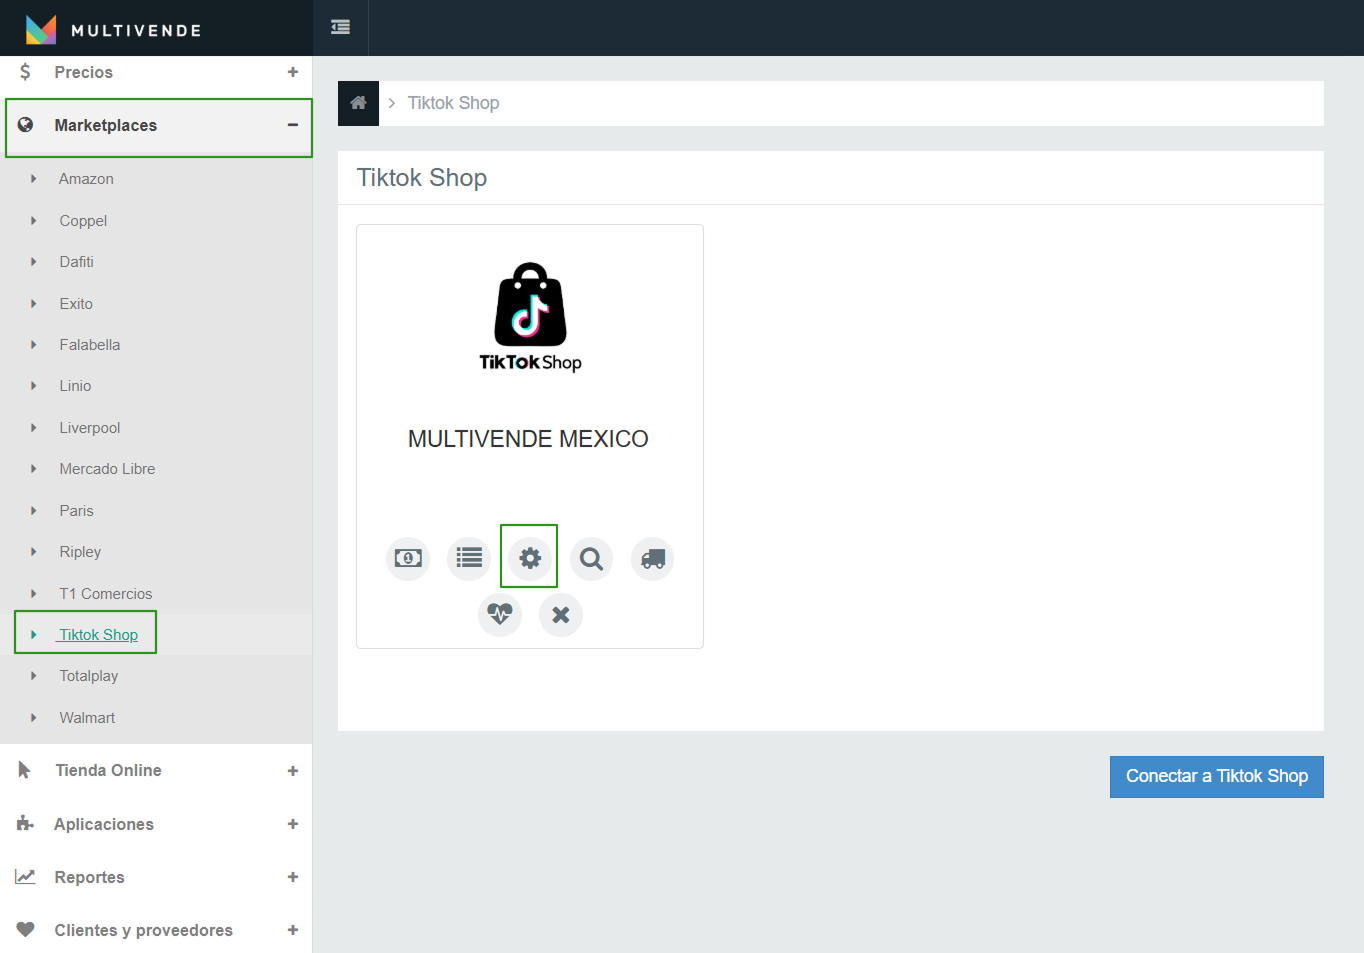Click the magnifying glass search icon
Image resolution: width=1364 pixels, height=953 pixels.
tap(591, 558)
